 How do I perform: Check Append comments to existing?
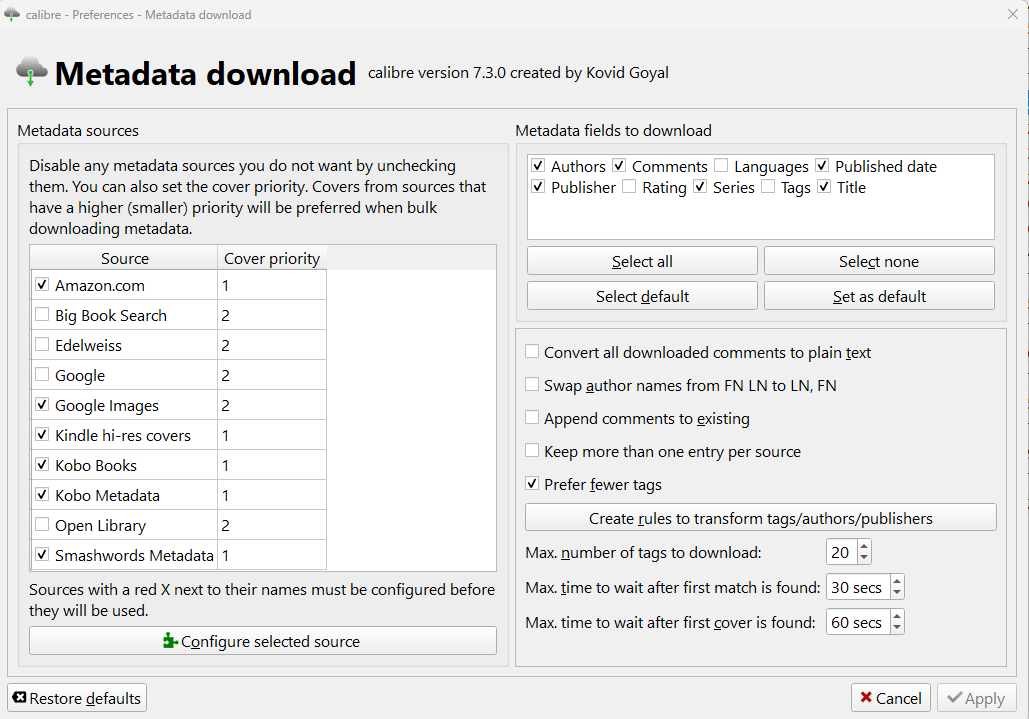pos(532,418)
